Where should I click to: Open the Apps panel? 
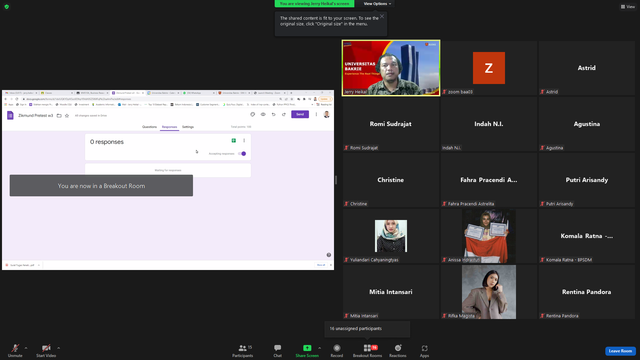(x=424, y=350)
